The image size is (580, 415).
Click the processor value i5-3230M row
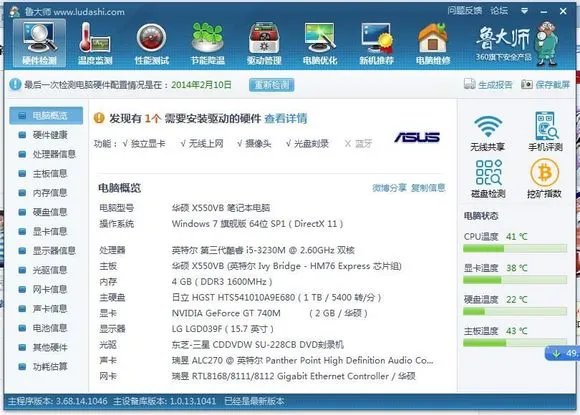(263, 250)
